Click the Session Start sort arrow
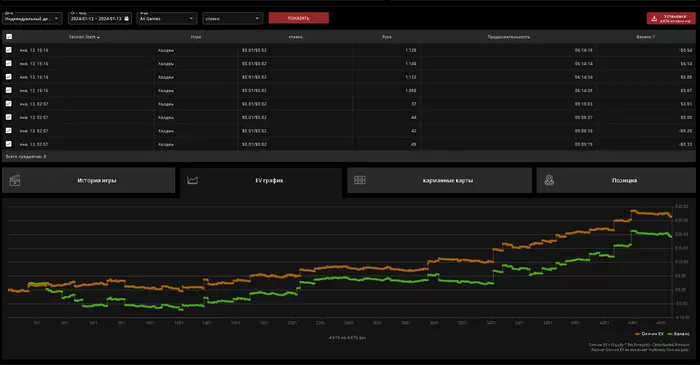 [x=98, y=37]
